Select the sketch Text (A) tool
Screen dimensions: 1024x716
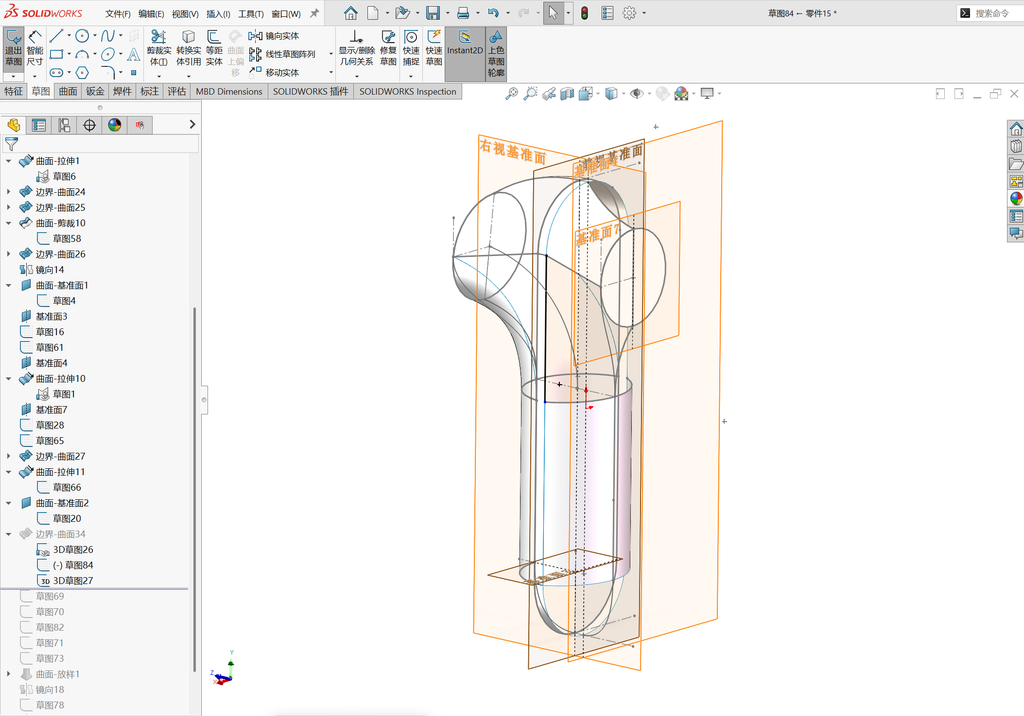[x=133, y=54]
